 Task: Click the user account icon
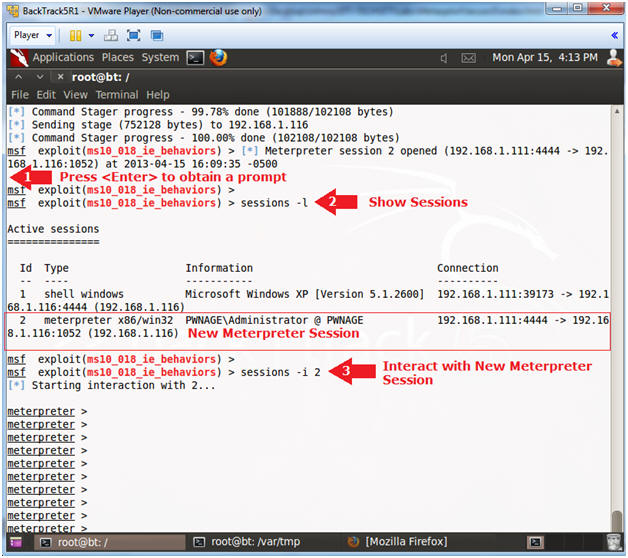coord(614,58)
